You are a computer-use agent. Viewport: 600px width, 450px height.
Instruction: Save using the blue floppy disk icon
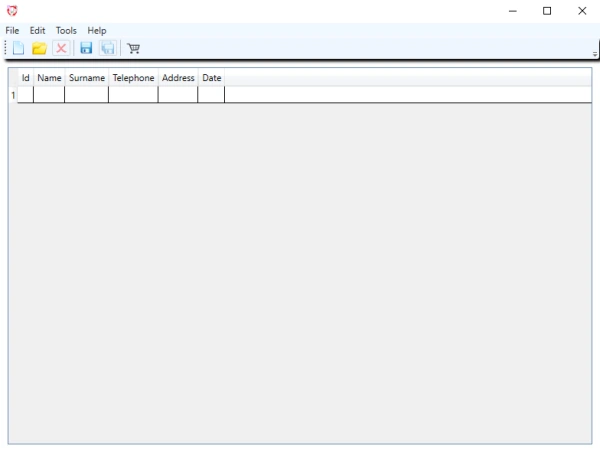click(x=86, y=48)
